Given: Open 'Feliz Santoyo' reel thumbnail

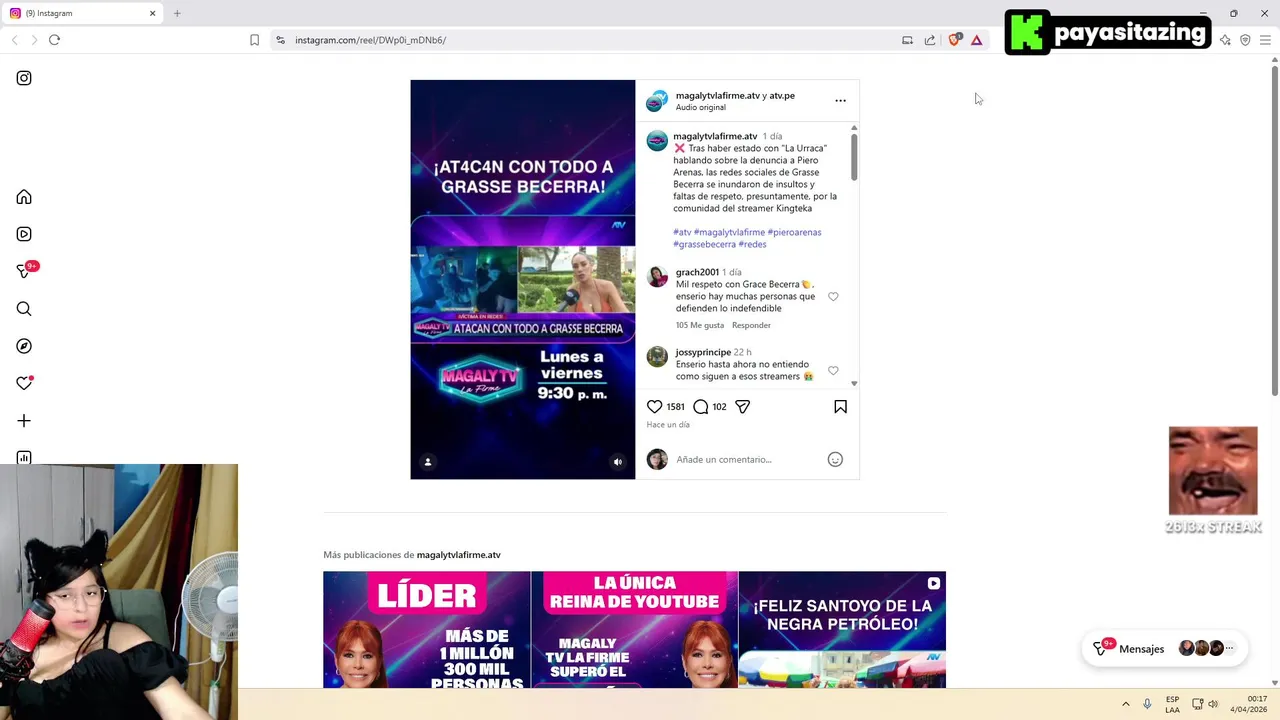Looking at the screenshot, I should coord(842,630).
